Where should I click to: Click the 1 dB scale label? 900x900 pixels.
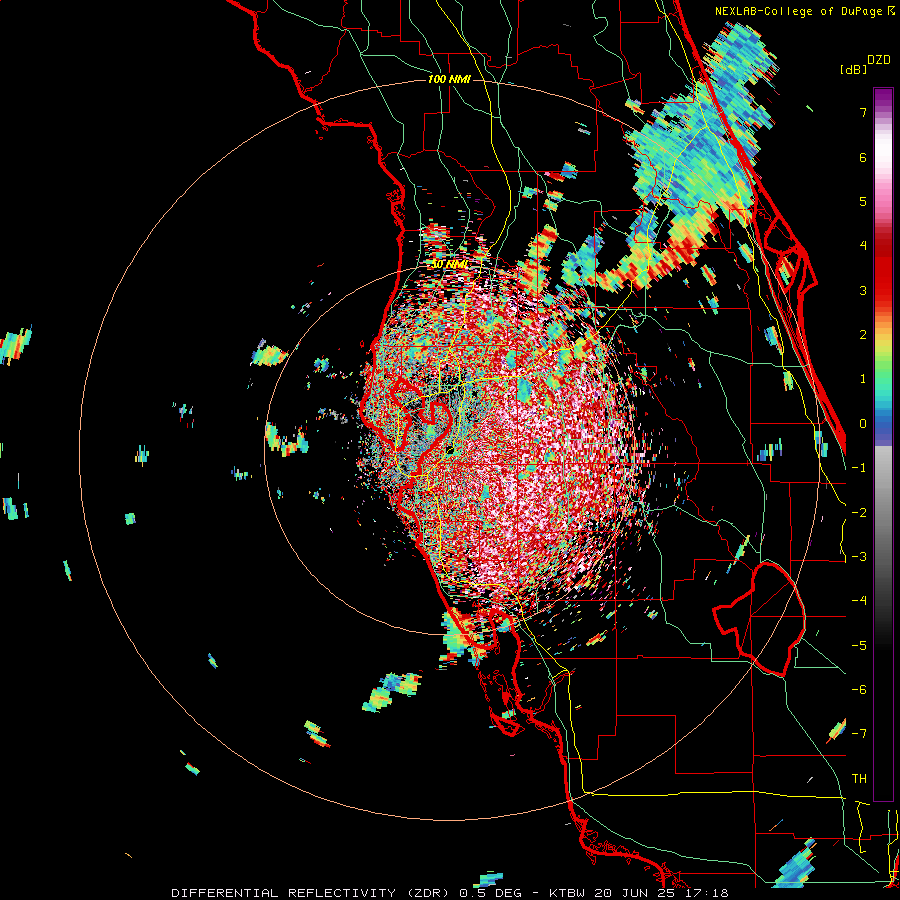[x=863, y=379]
